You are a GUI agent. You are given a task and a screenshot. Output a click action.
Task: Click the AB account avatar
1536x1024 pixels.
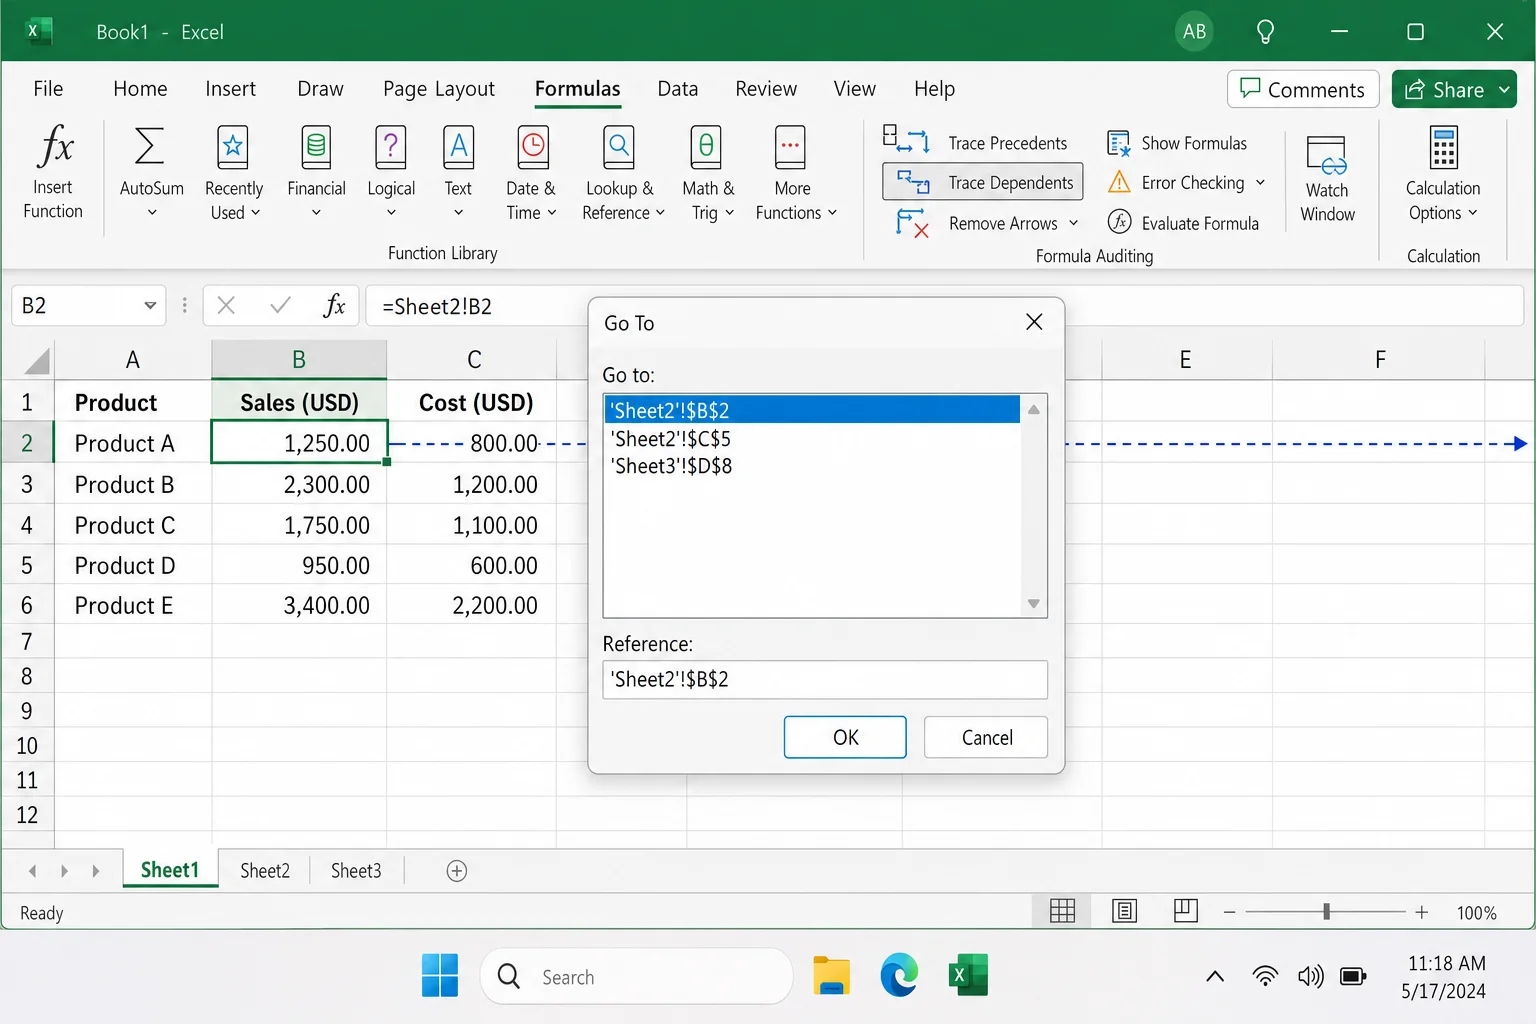click(x=1194, y=32)
